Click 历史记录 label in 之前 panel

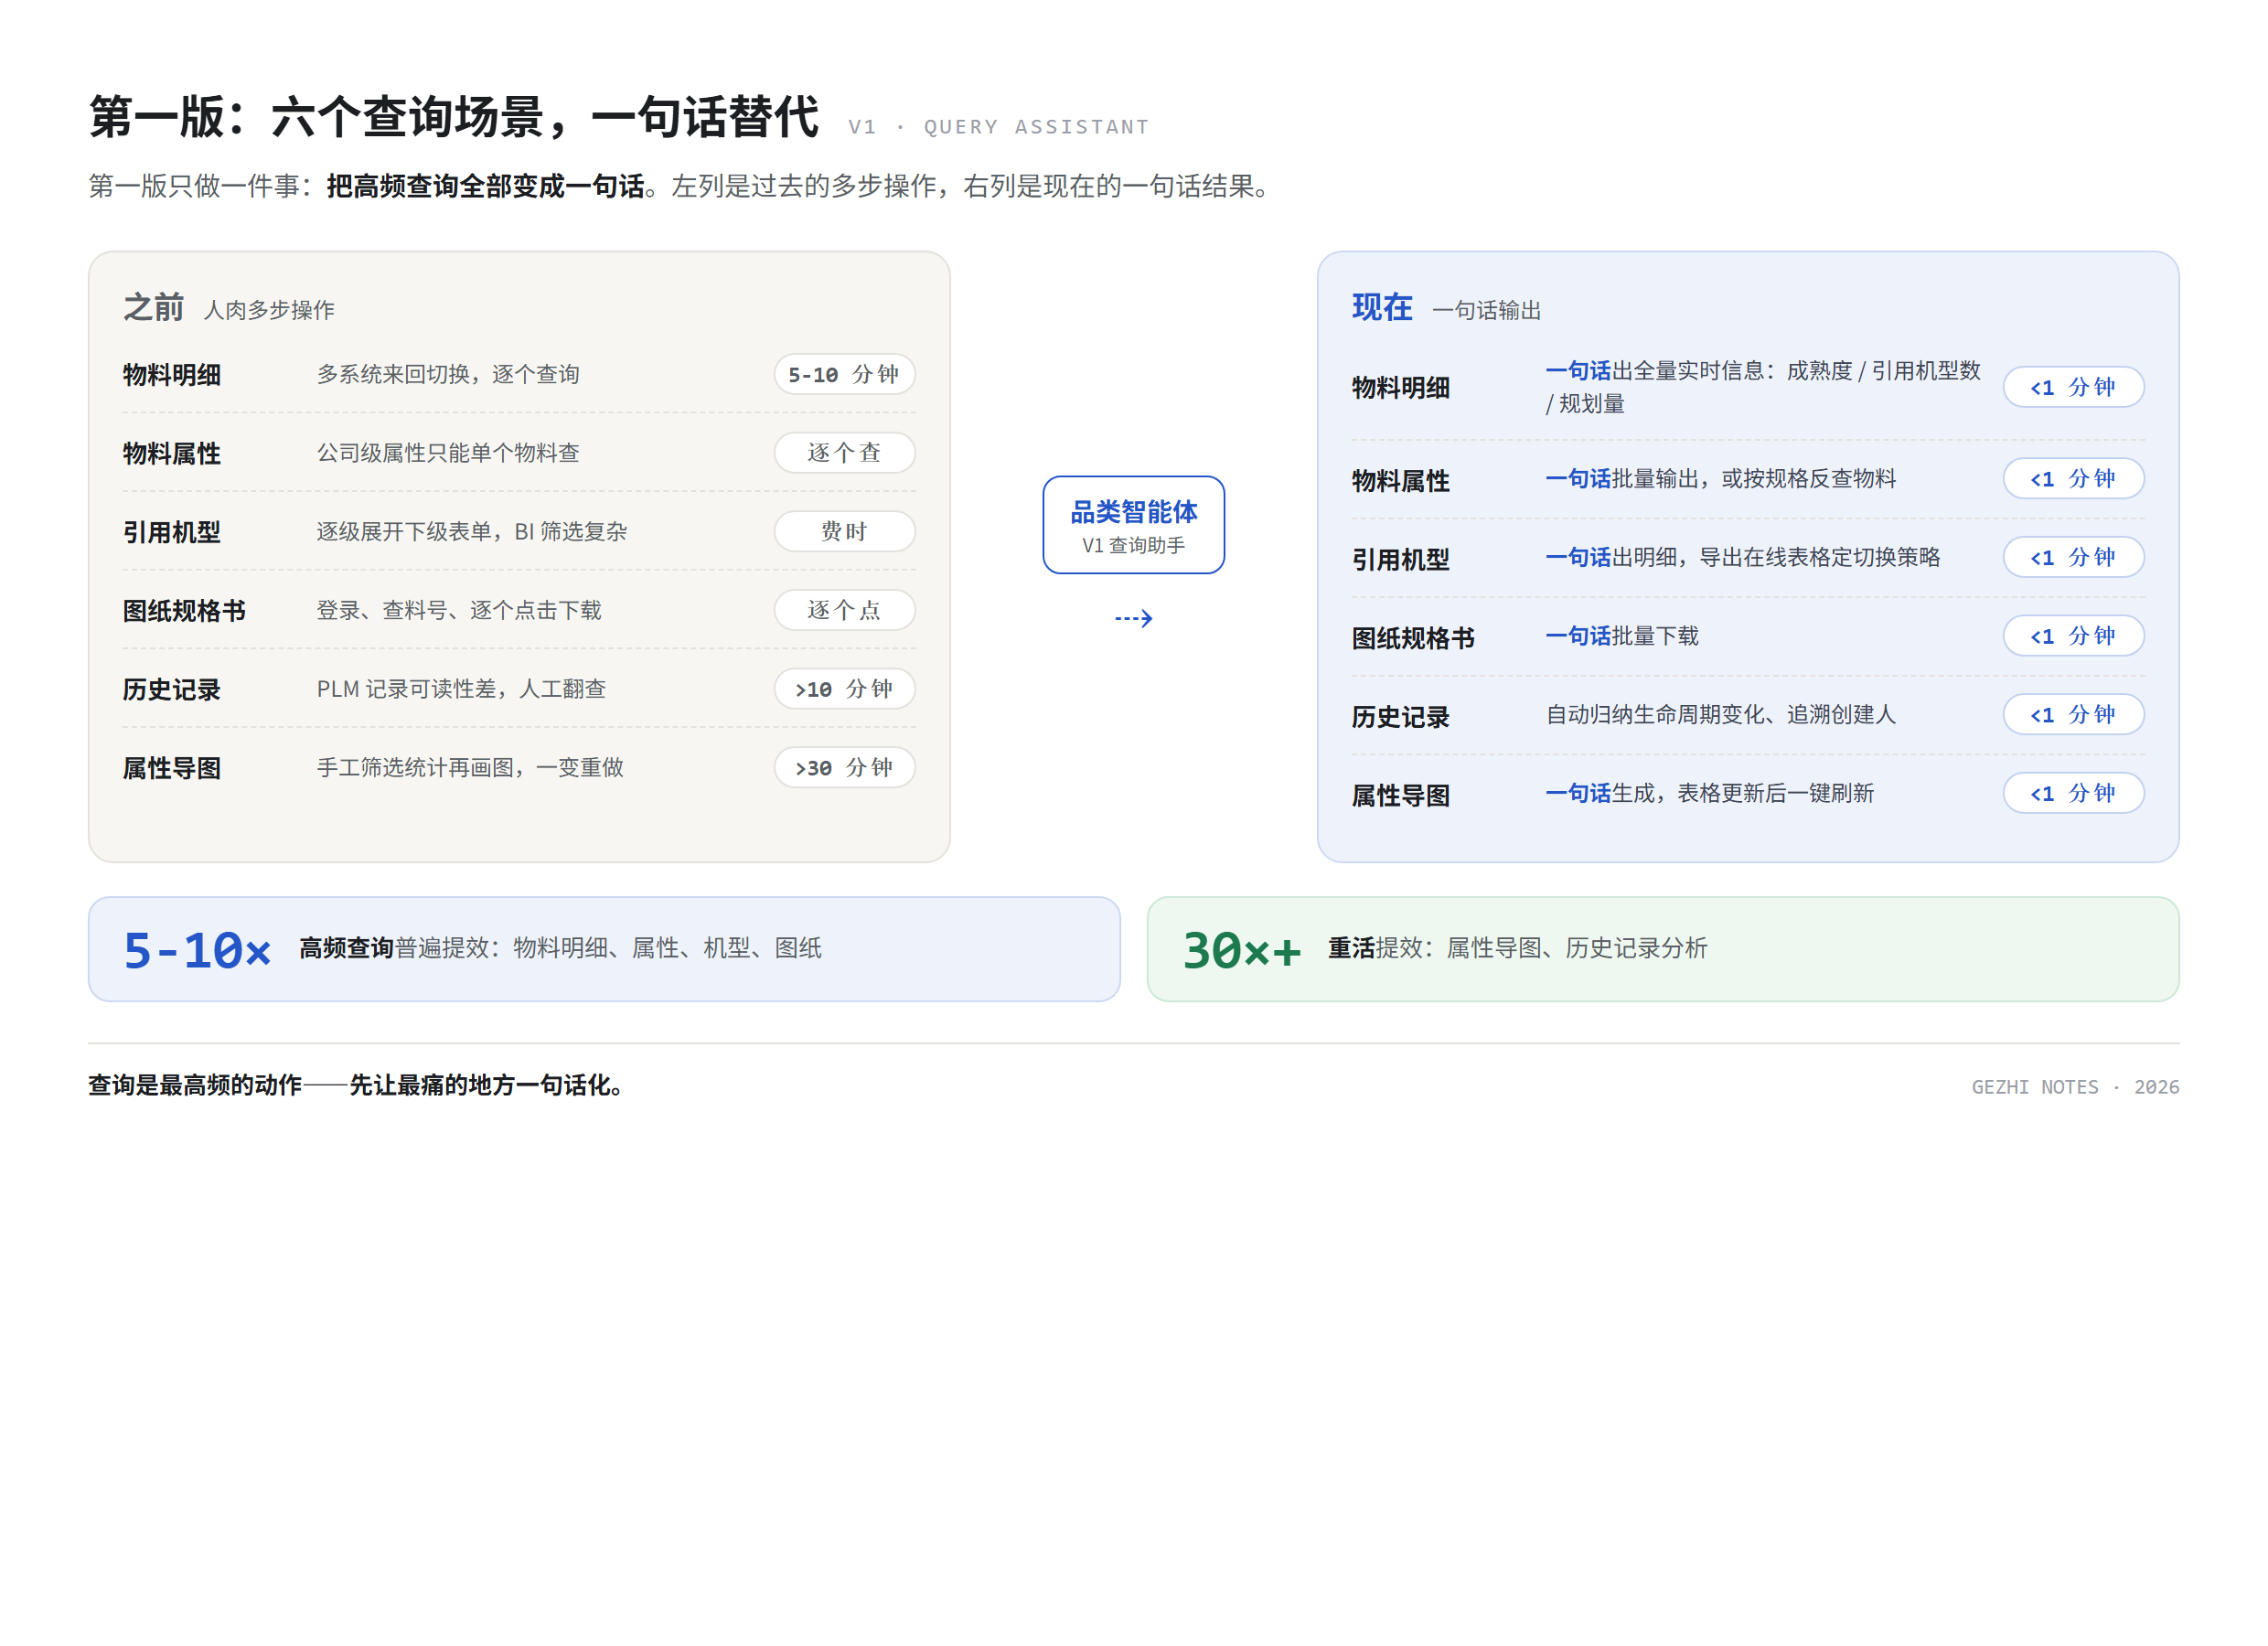click(x=172, y=690)
